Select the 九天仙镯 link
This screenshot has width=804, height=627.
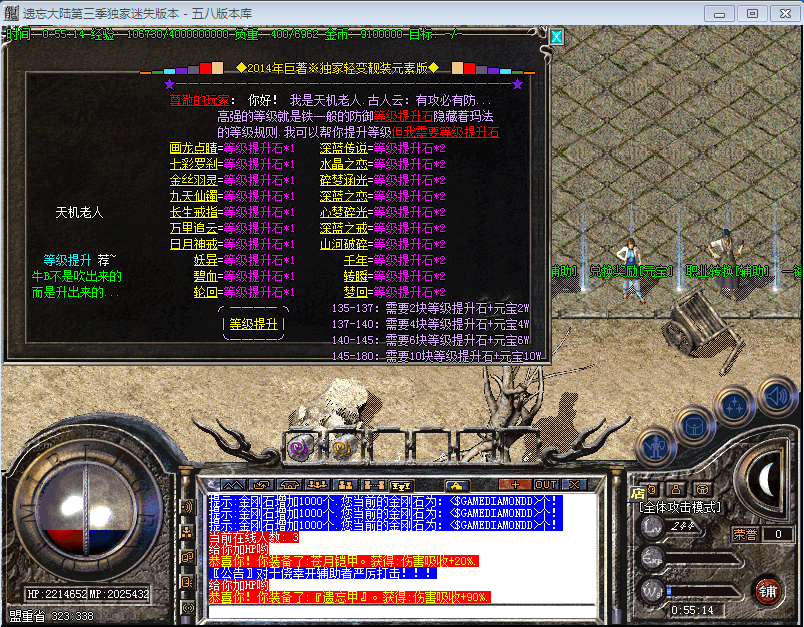point(194,196)
